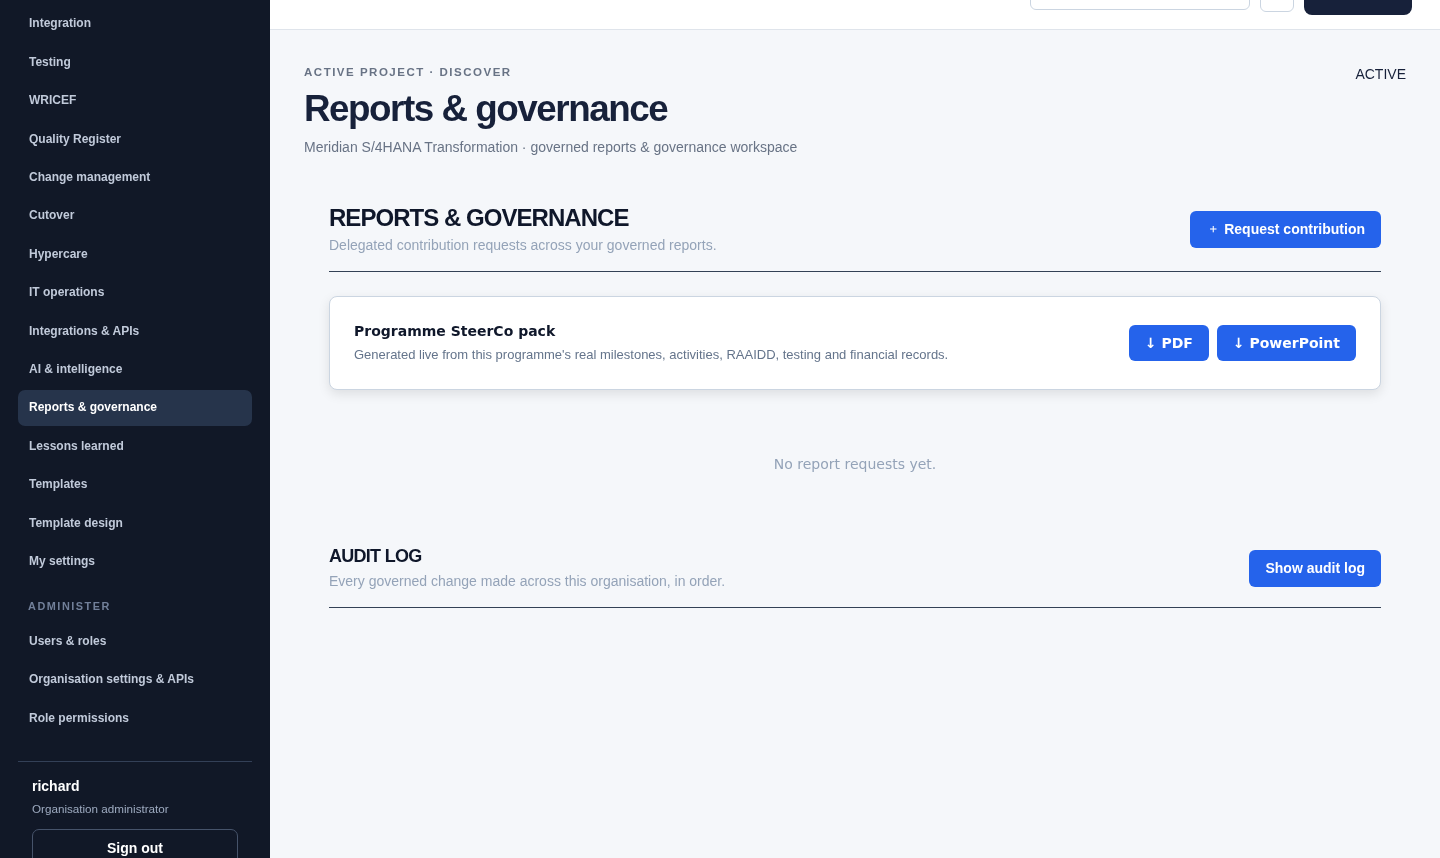Select Reports & governance sidebar item
The image size is (1440, 858).
[x=135, y=407]
